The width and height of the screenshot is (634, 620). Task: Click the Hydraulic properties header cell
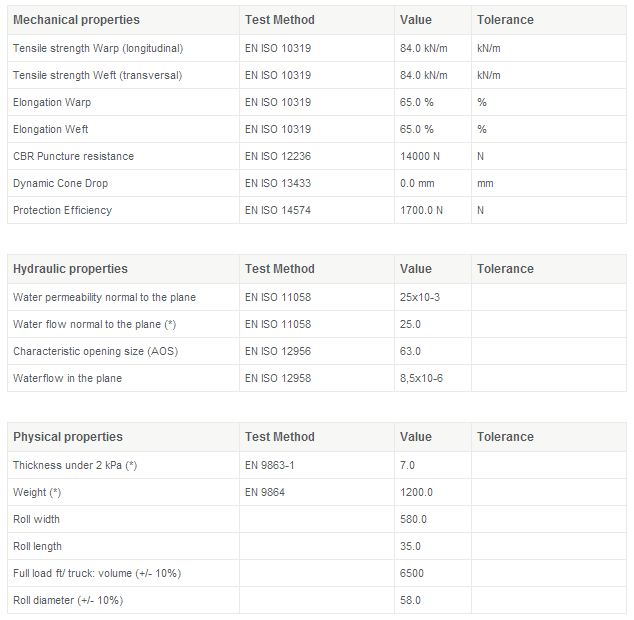pyautogui.click(x=70, y=269)
